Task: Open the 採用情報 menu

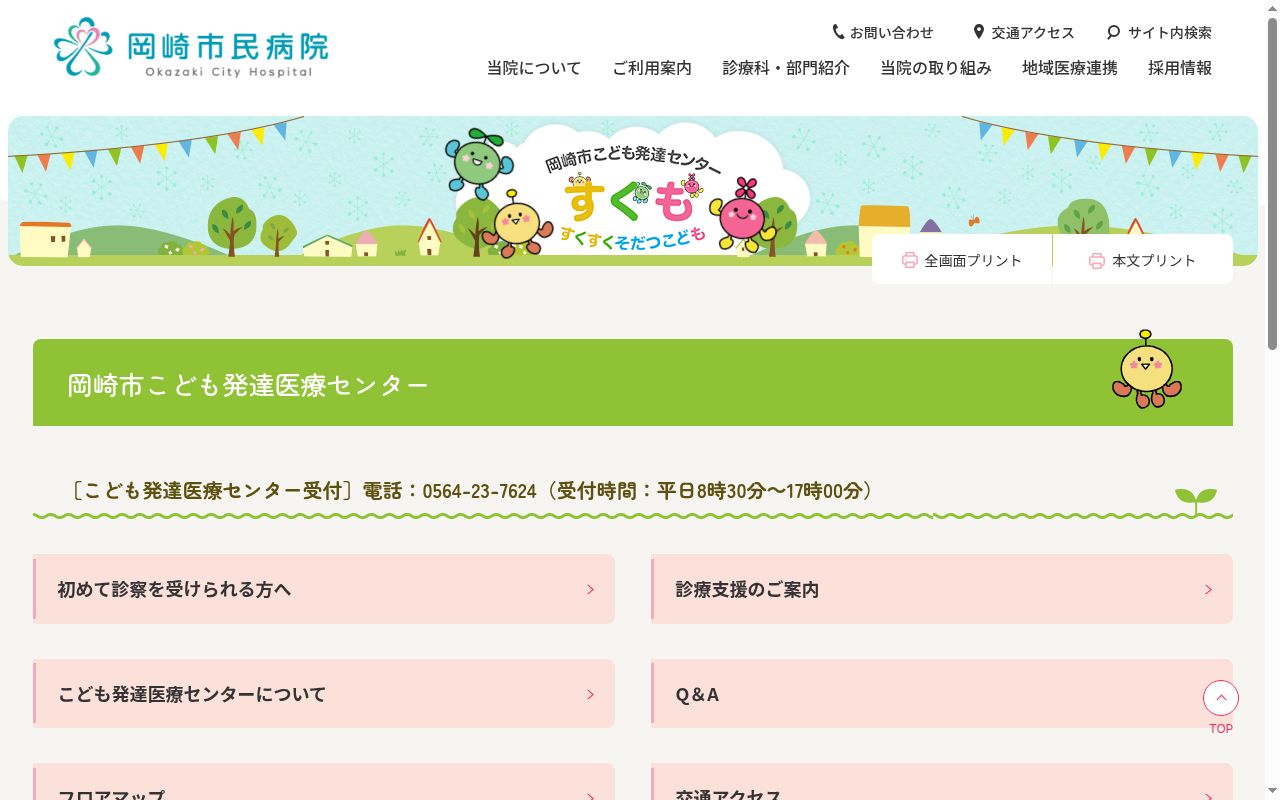Action: (1180, 68)
